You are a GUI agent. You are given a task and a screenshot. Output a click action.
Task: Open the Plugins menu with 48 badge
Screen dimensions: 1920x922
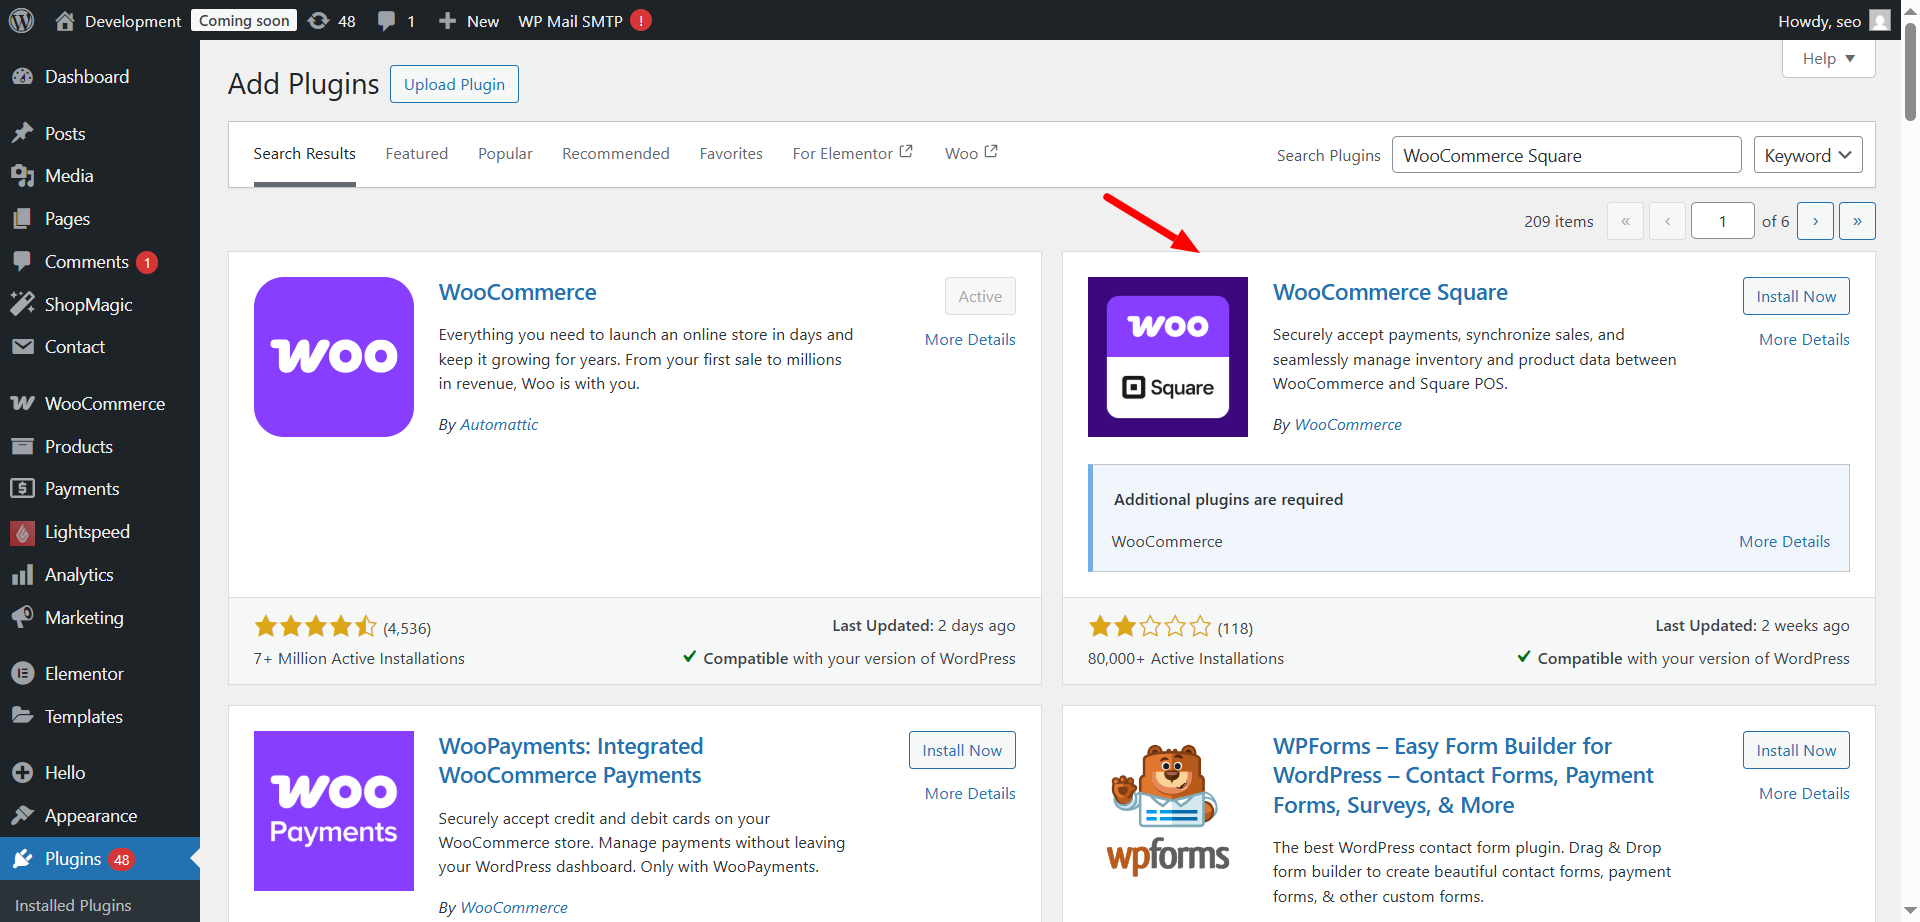click(x=100, y=859)
